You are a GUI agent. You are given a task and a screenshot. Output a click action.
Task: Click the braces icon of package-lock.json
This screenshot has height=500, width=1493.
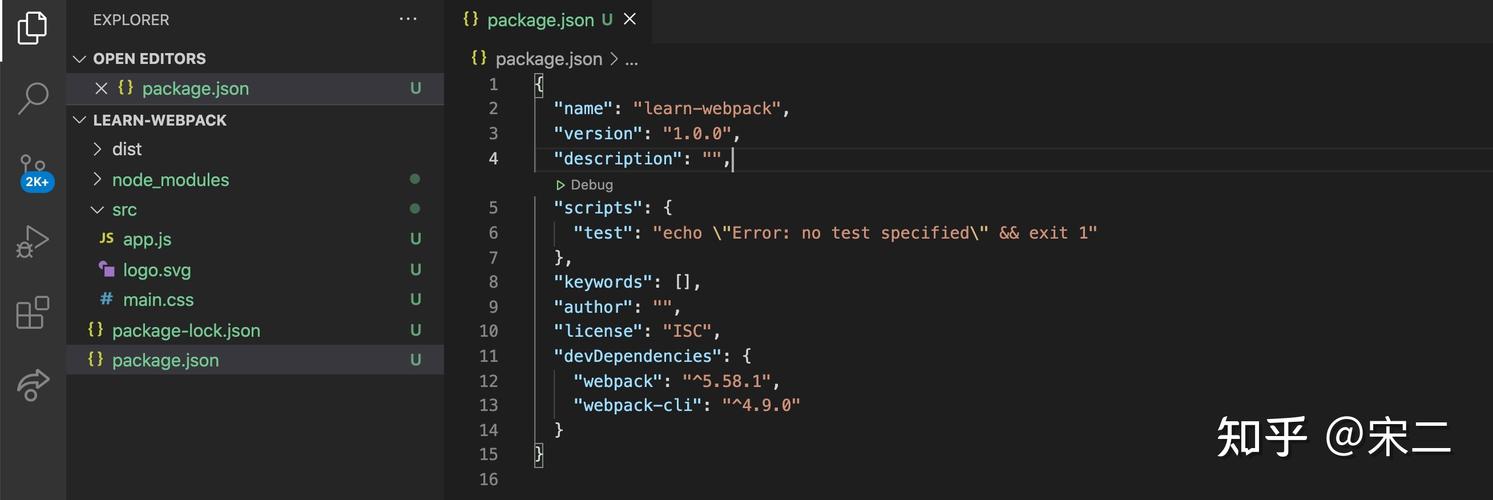tap(95, 329)
